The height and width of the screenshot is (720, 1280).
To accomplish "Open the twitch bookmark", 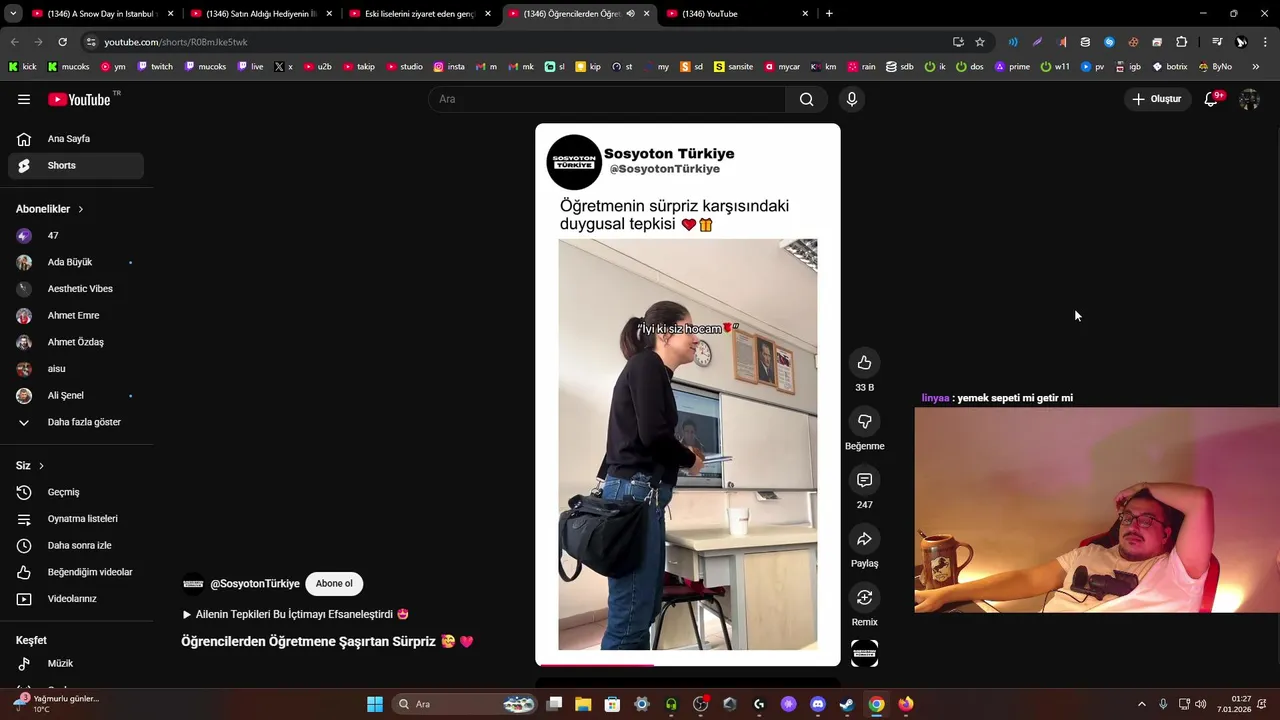I will 155,67.
